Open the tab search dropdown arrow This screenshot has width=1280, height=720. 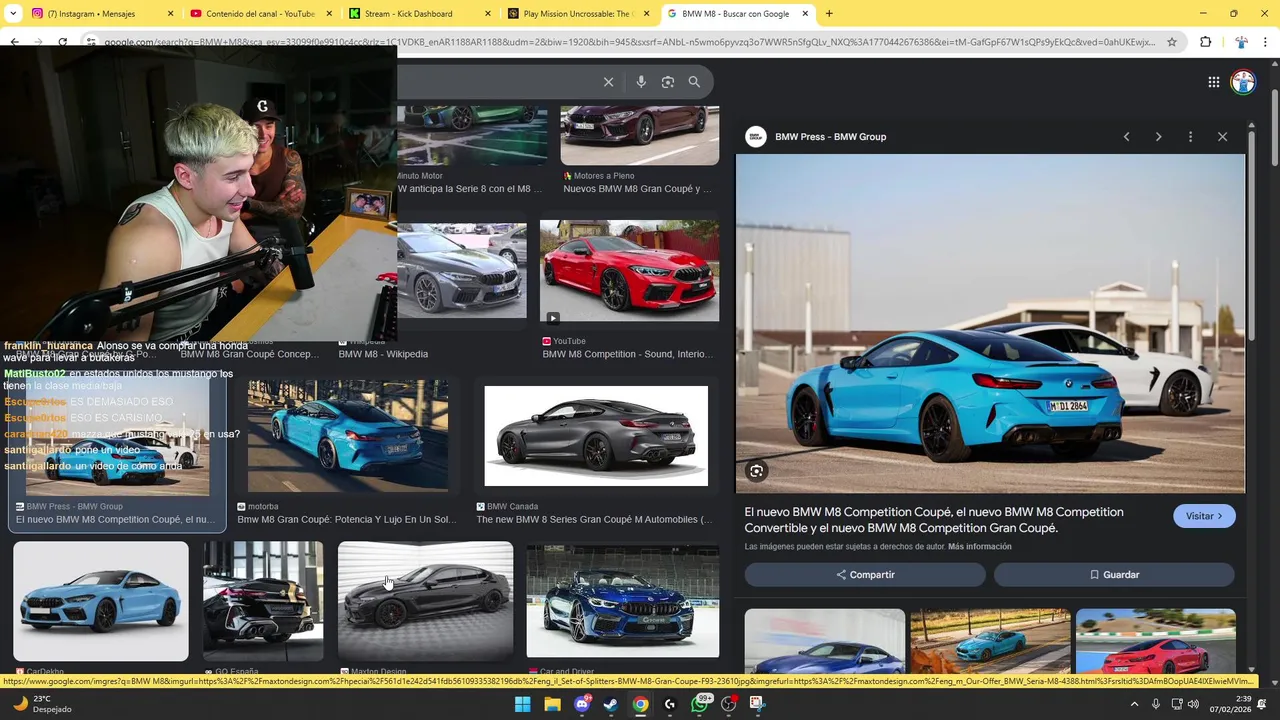tap(13, 14)
